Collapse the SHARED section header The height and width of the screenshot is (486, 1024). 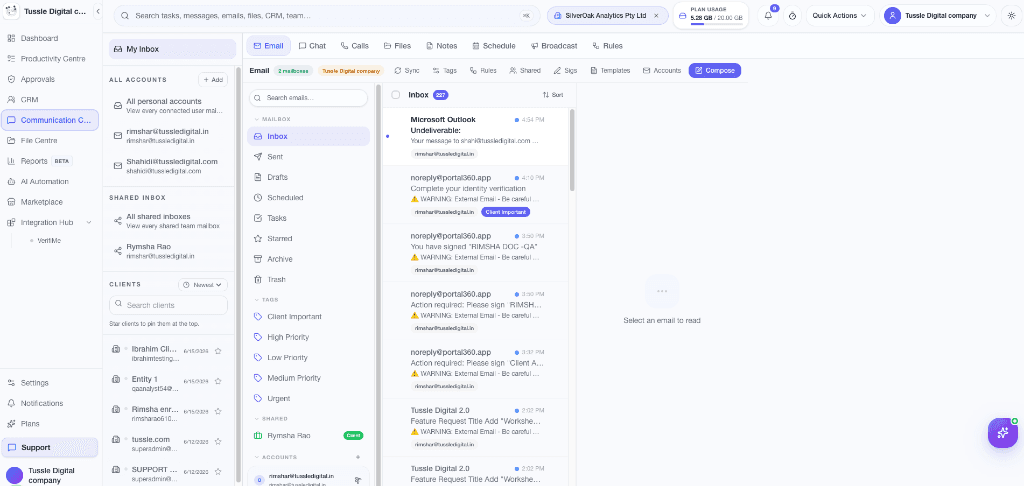pyautogui.click(x=270, y=418)
